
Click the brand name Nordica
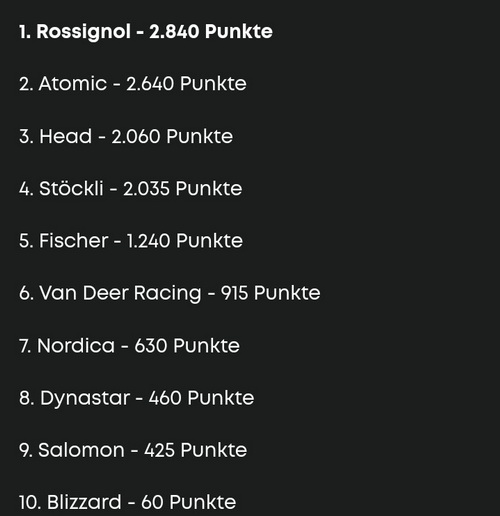pyautogui.click(x=76, y=345)
